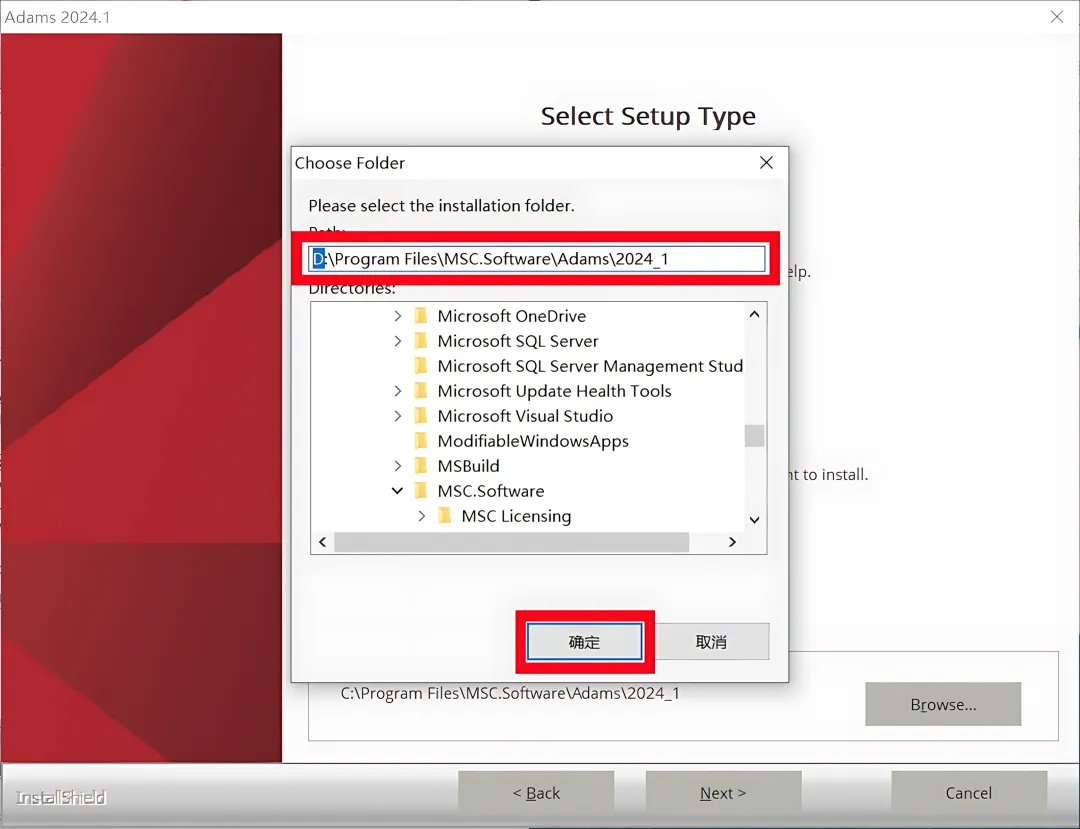The image size is (1080, 829).
Task: Expand the MSBuild folder node
Action: (397, 466)
